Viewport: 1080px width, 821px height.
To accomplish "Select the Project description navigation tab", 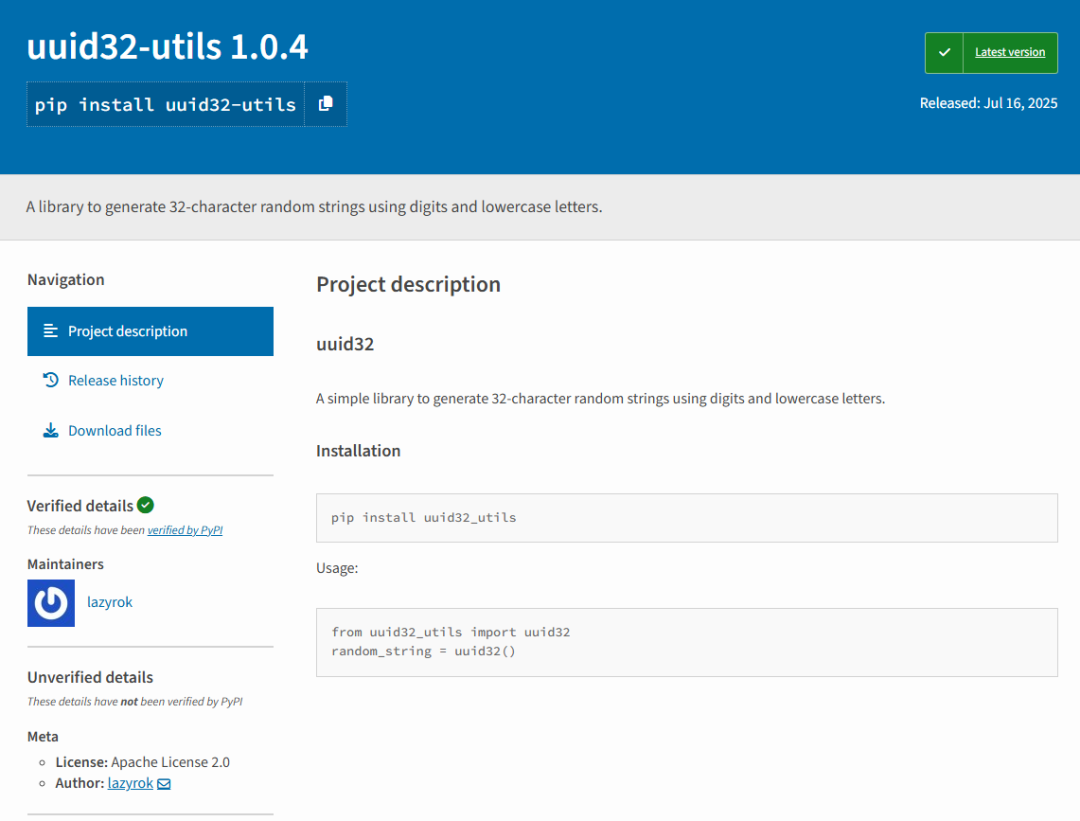I will point(150,331).
